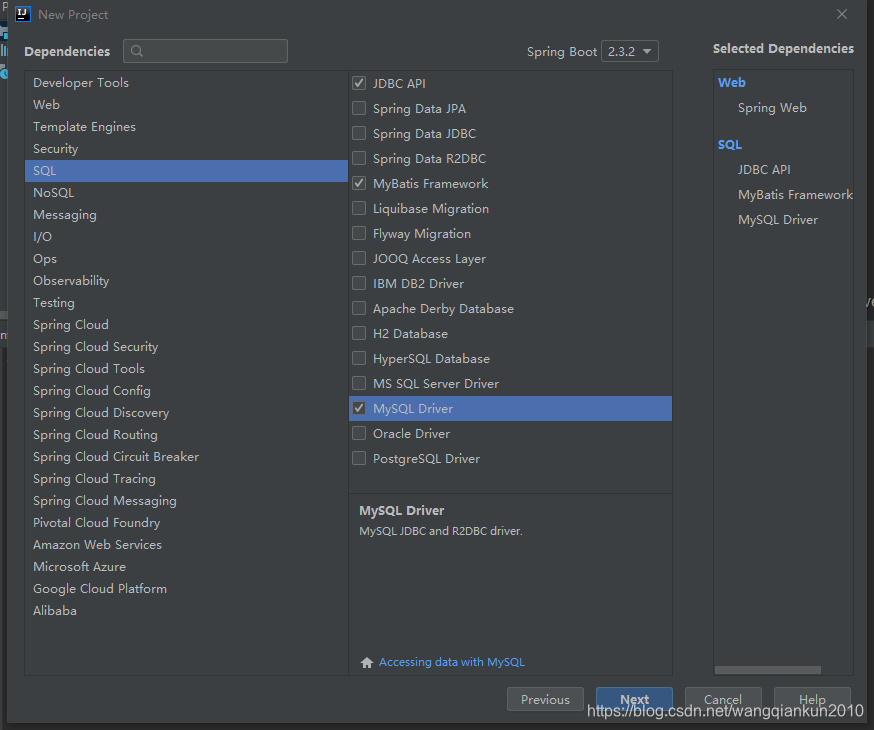The image size is (874, 730).
Task: Open the Amazon Web Services category
Action: pos(186,544)
